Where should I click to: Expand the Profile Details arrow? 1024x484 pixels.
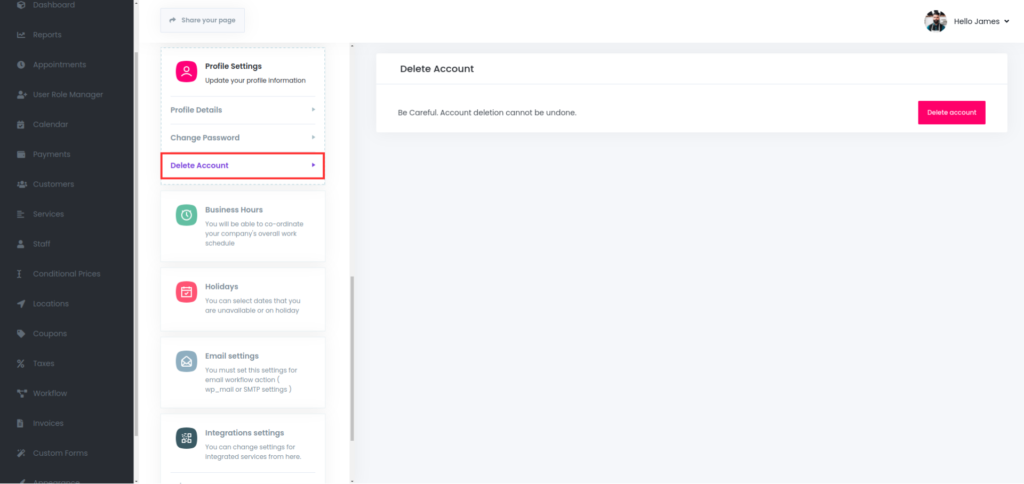[x=312, y=110]
